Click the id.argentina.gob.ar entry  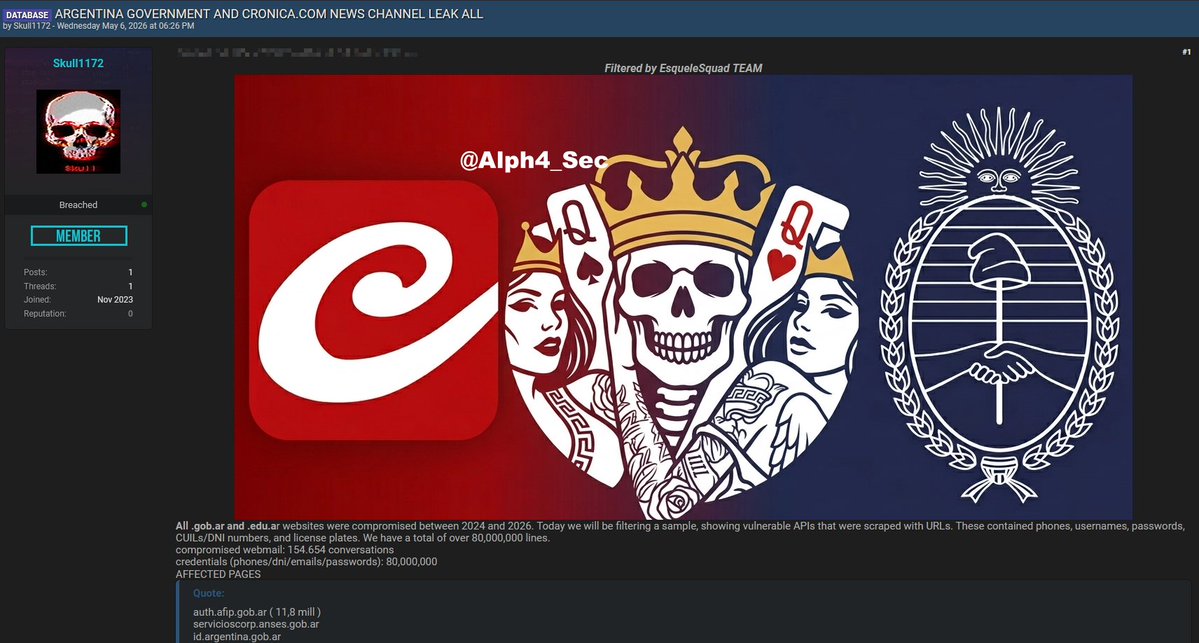click(x=237, y=636)
